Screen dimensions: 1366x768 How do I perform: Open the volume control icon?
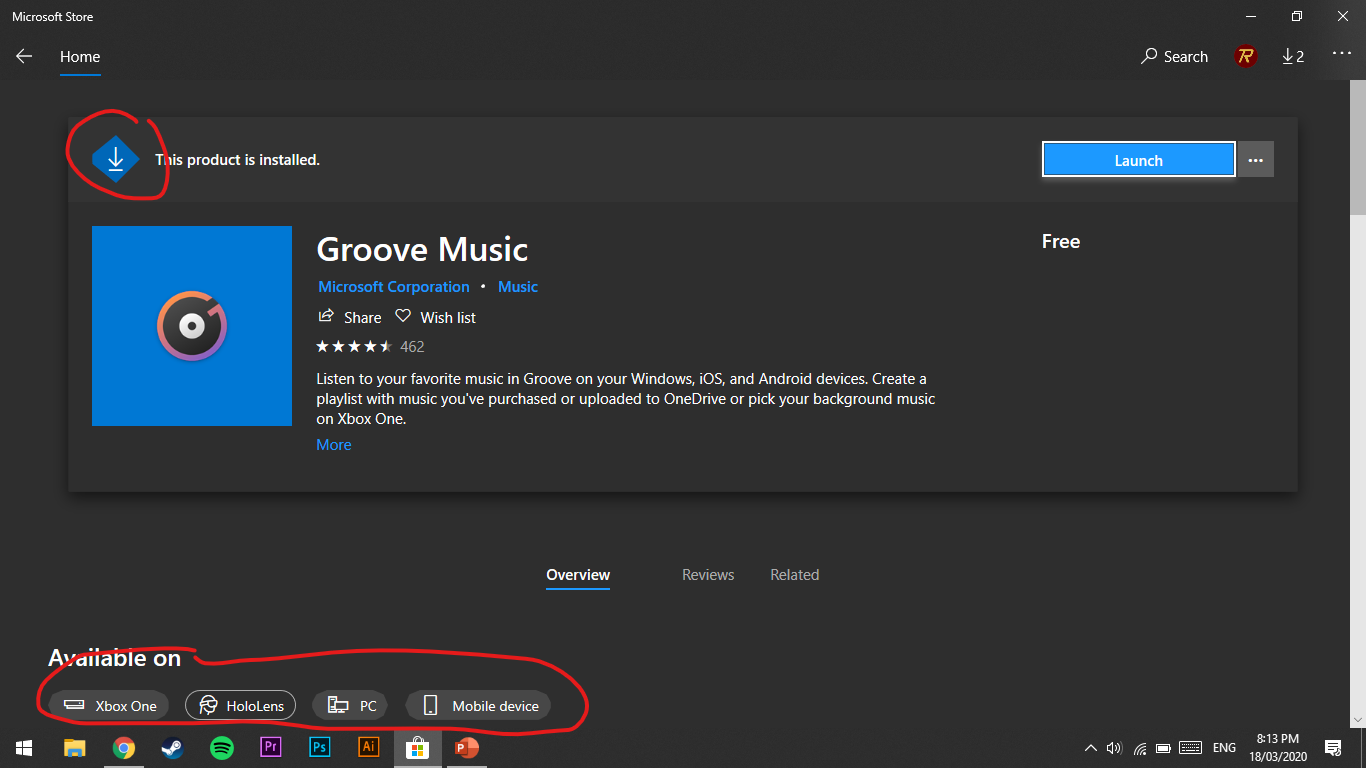click(1115, 748)
